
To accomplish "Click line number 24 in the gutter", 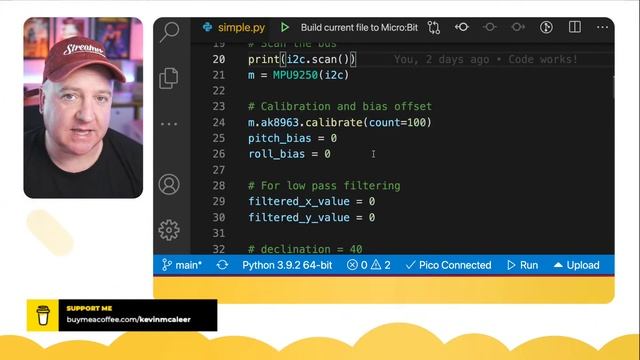I will [x=219, y=122].
